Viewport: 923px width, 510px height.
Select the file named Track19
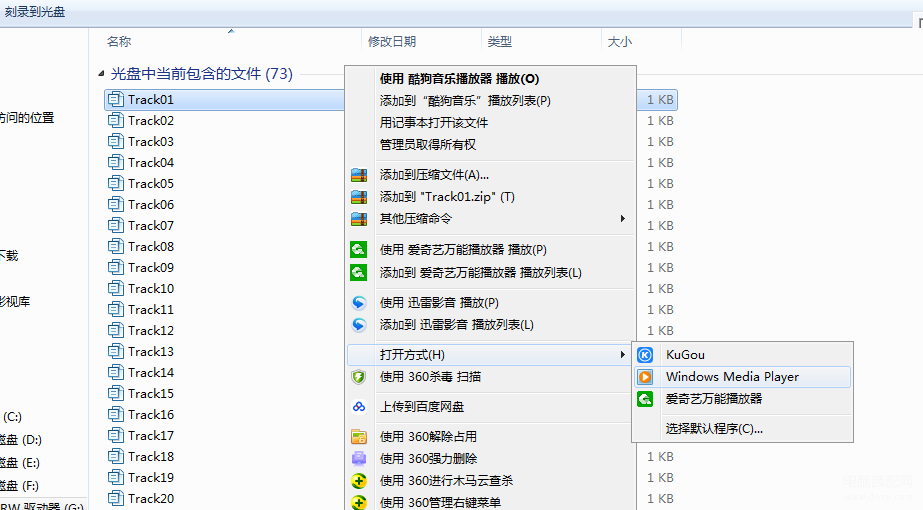[x=151, y=478]
